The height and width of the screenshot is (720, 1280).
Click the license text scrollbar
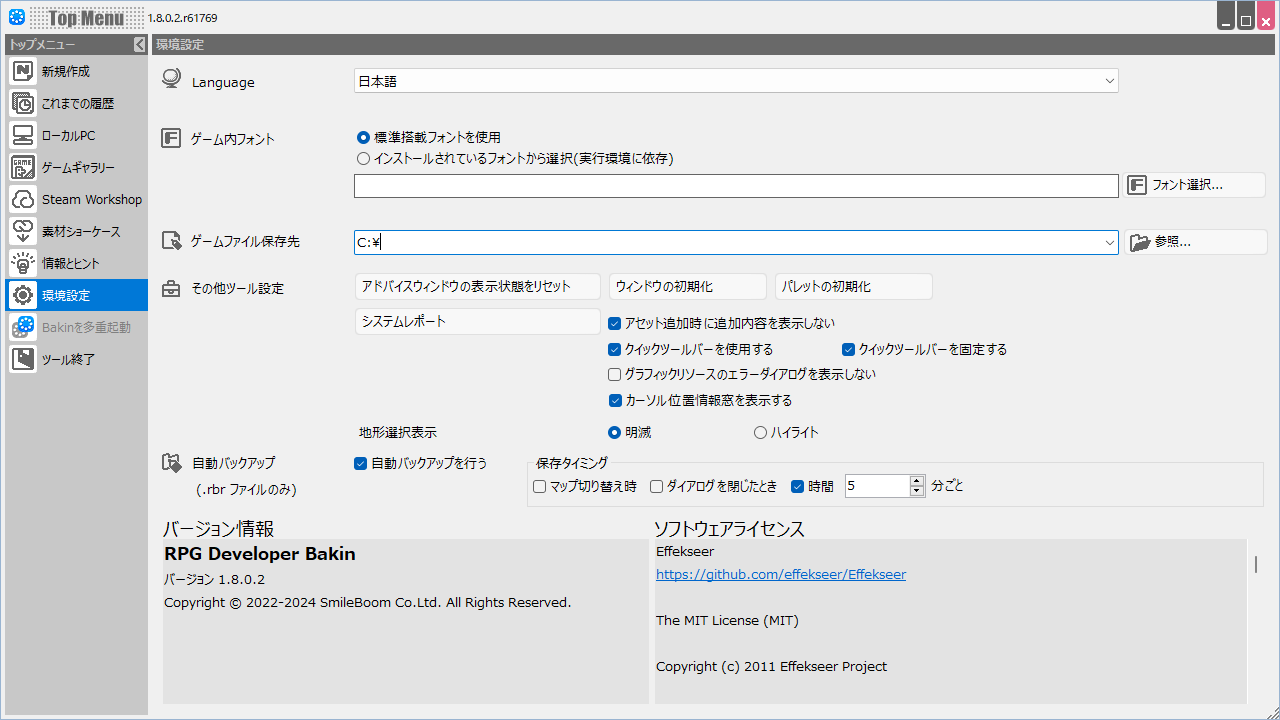1256,565
